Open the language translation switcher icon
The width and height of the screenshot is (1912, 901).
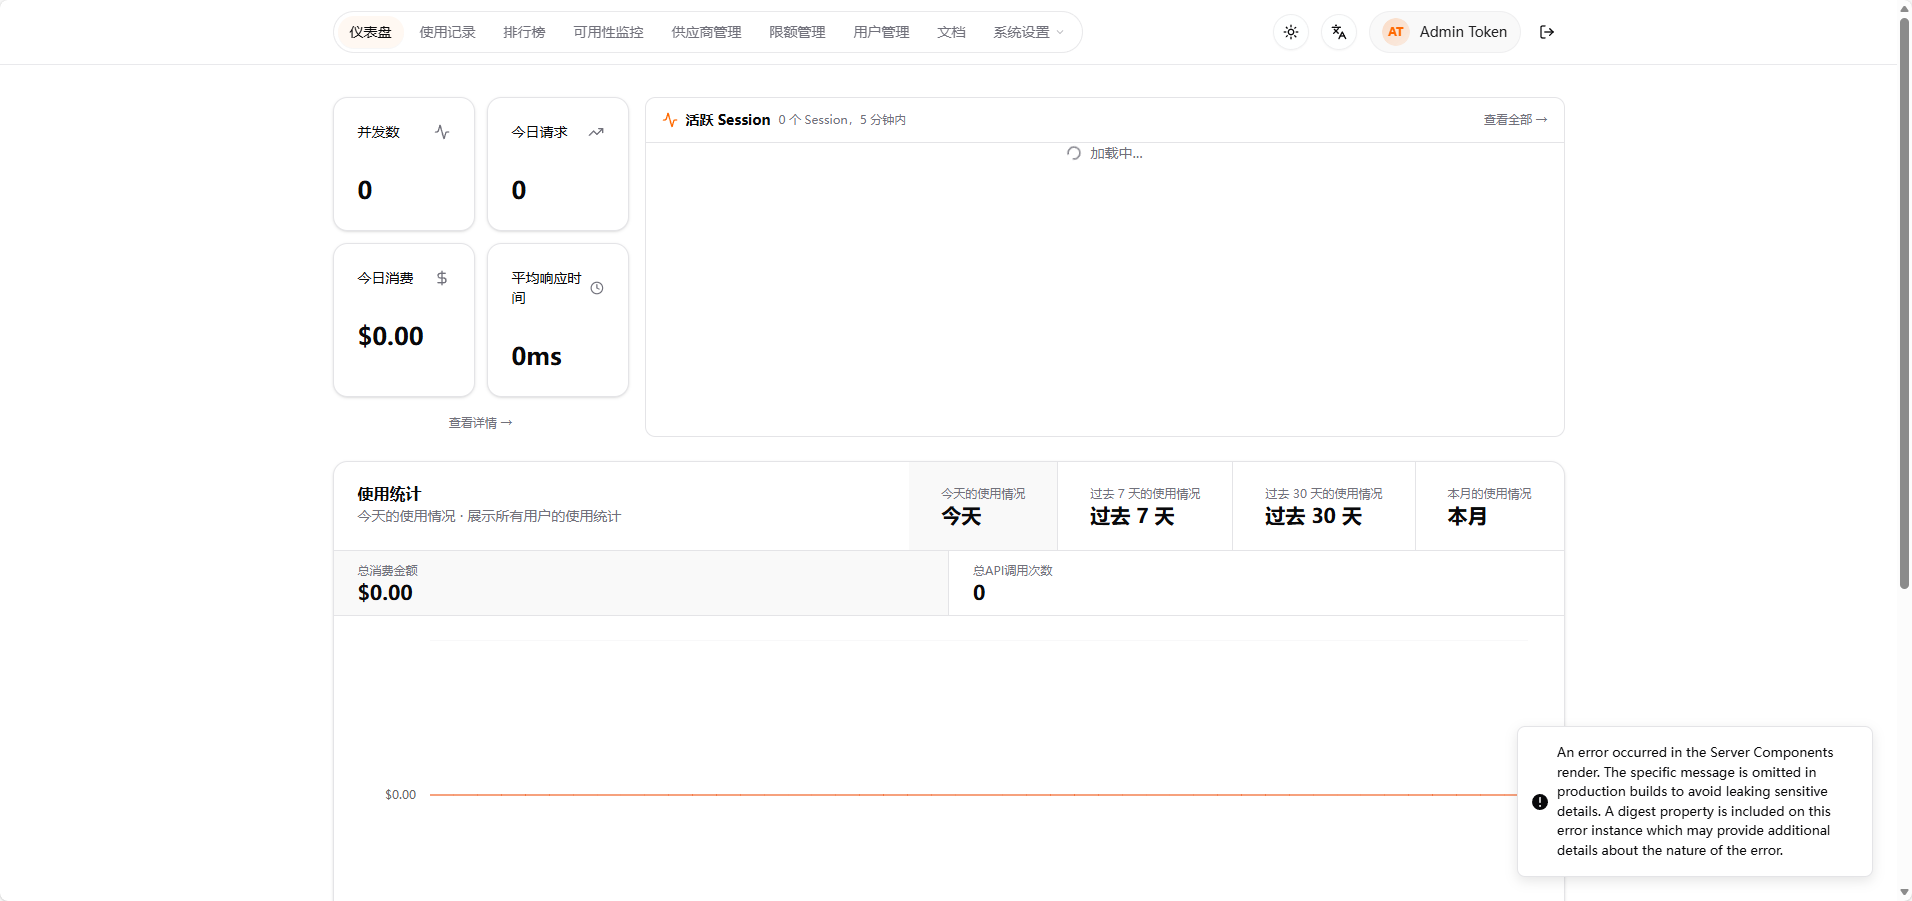coord(1339,32)
